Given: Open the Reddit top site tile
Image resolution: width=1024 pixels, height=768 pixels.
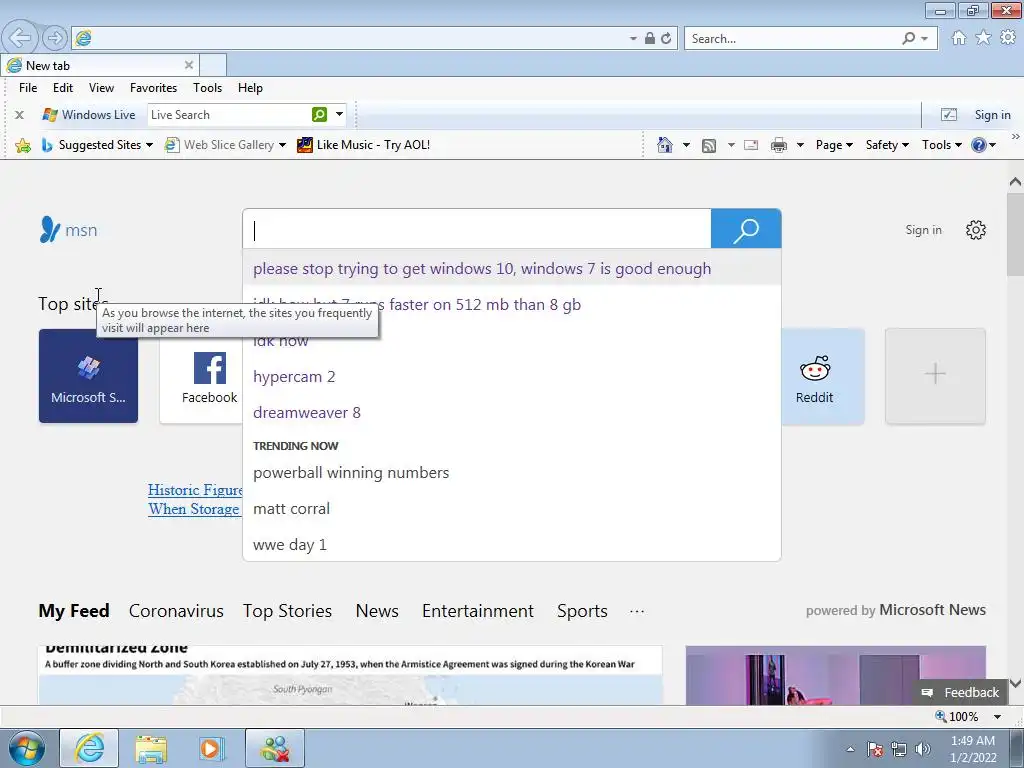Looking at the screenshot, I should tap(823, 377).
